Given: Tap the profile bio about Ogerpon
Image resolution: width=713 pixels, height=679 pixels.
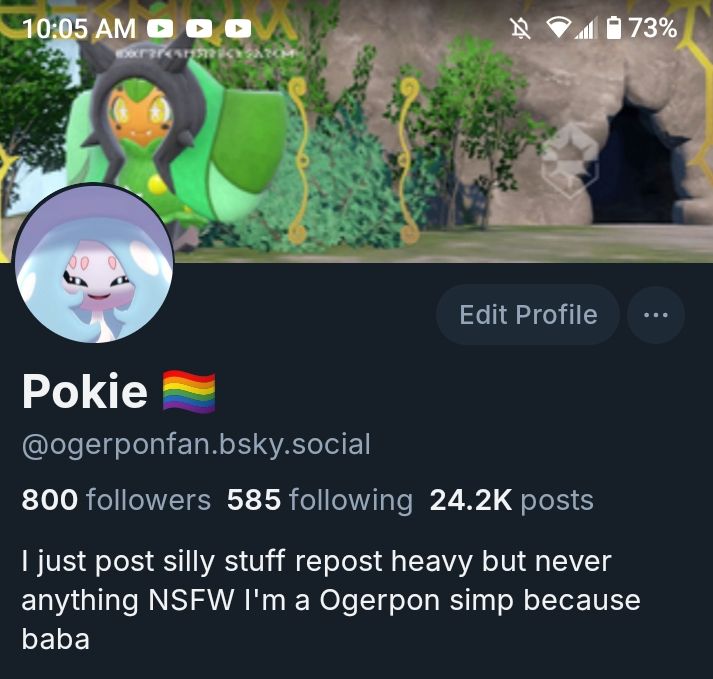Looking at the screenshot, I should click(331, 600).
